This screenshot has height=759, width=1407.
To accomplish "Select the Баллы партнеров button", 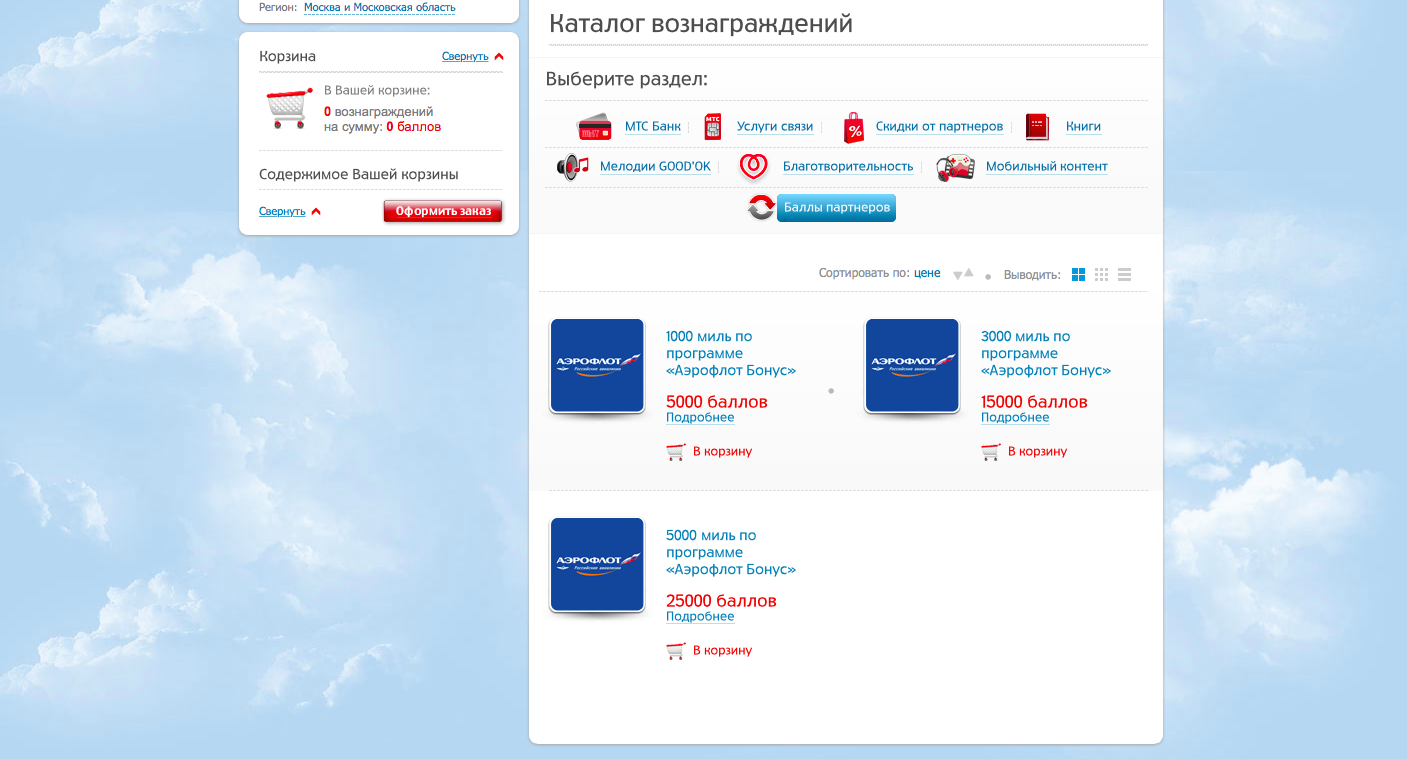I will pos(836,208).
